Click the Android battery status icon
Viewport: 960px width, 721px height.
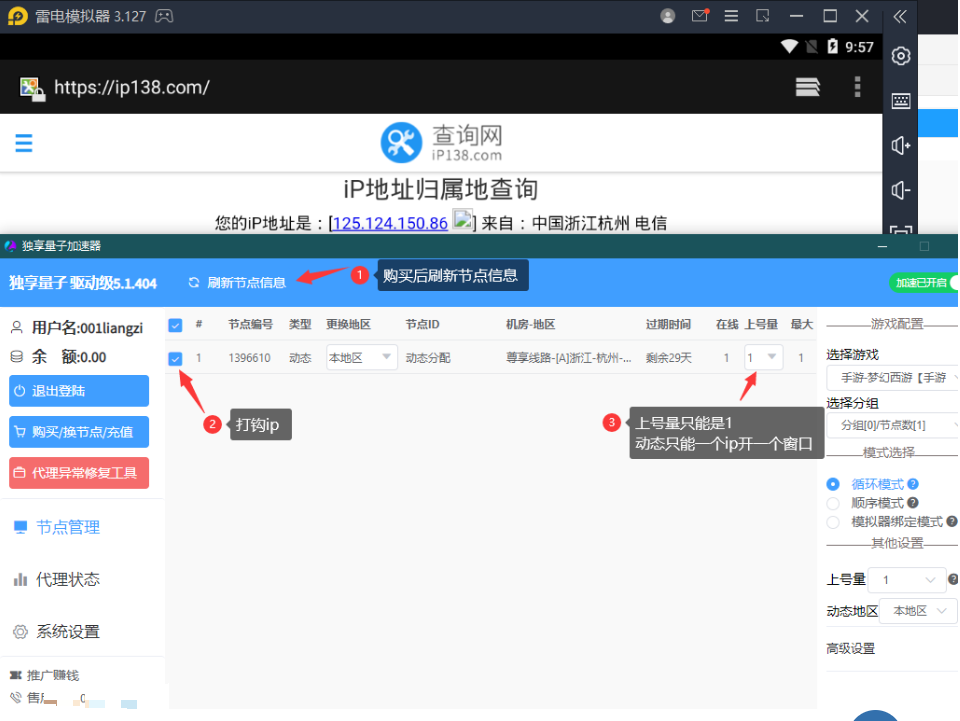coord(833,47)
